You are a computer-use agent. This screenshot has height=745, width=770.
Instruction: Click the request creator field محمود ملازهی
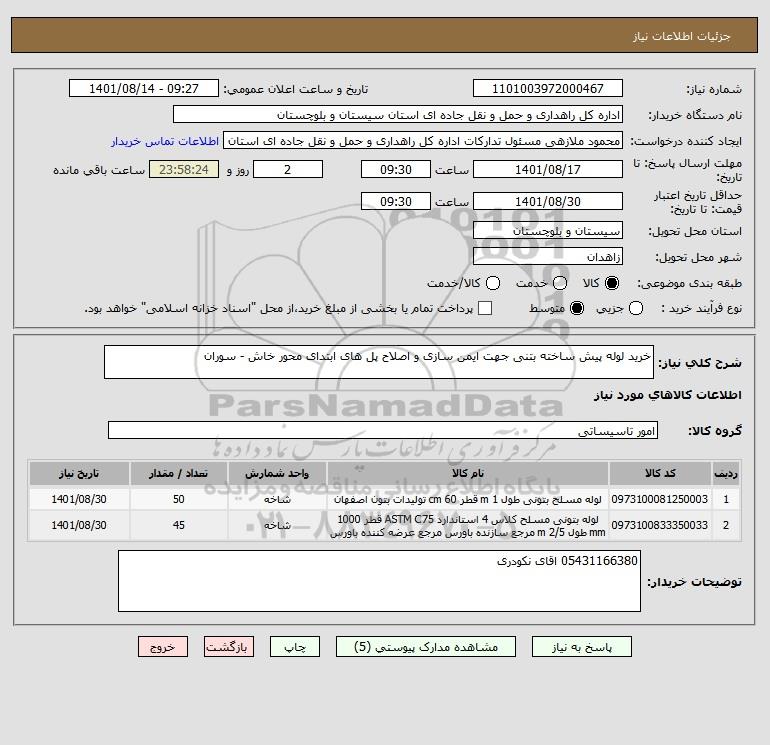(x=423, y=140)
